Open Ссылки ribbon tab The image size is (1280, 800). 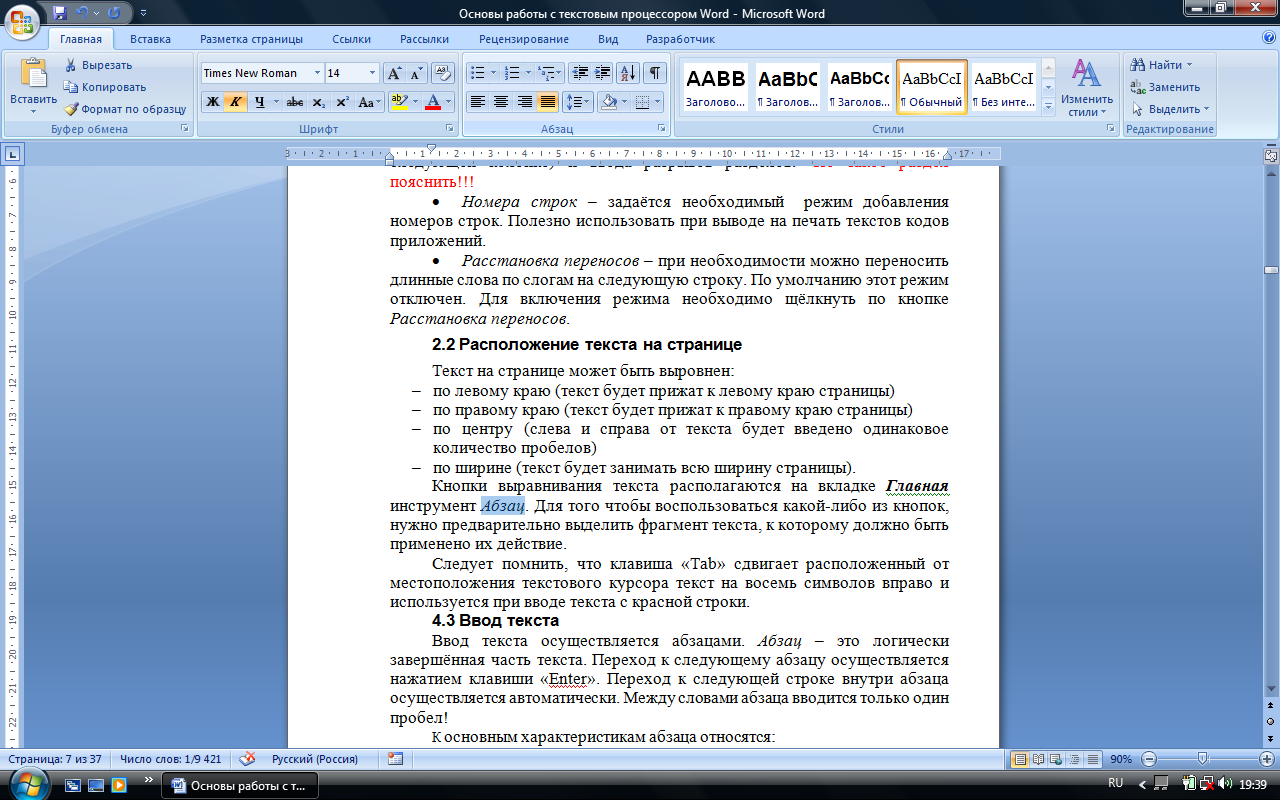(x=351, y=39)
